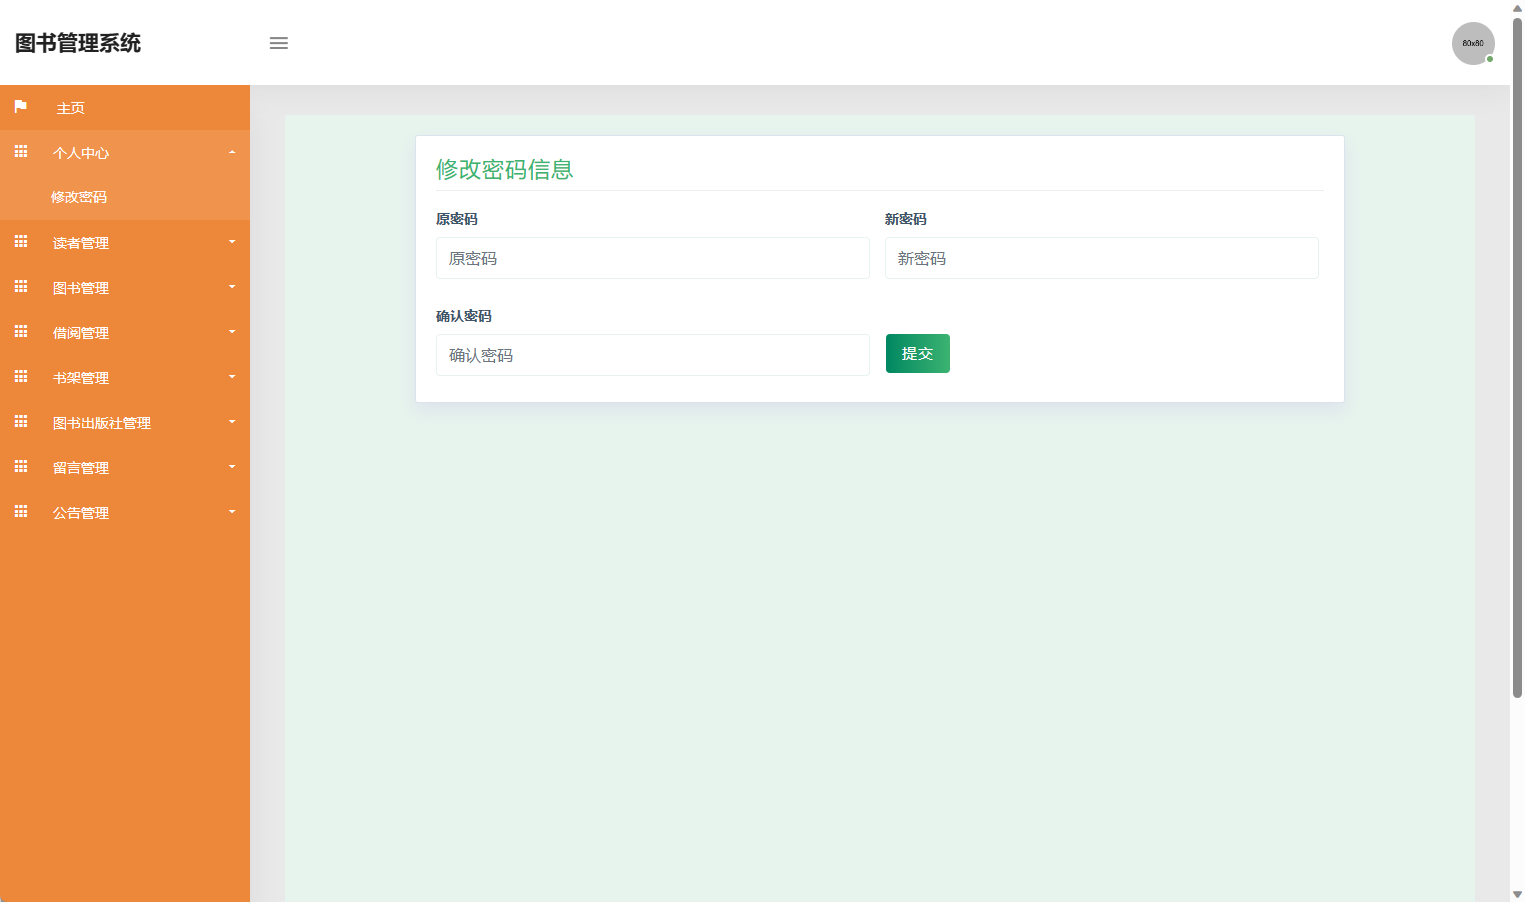The height and width of the screenshot is (902, 1525).
Task: Collapse the 个人中心 section
Action: click(232, 151)
